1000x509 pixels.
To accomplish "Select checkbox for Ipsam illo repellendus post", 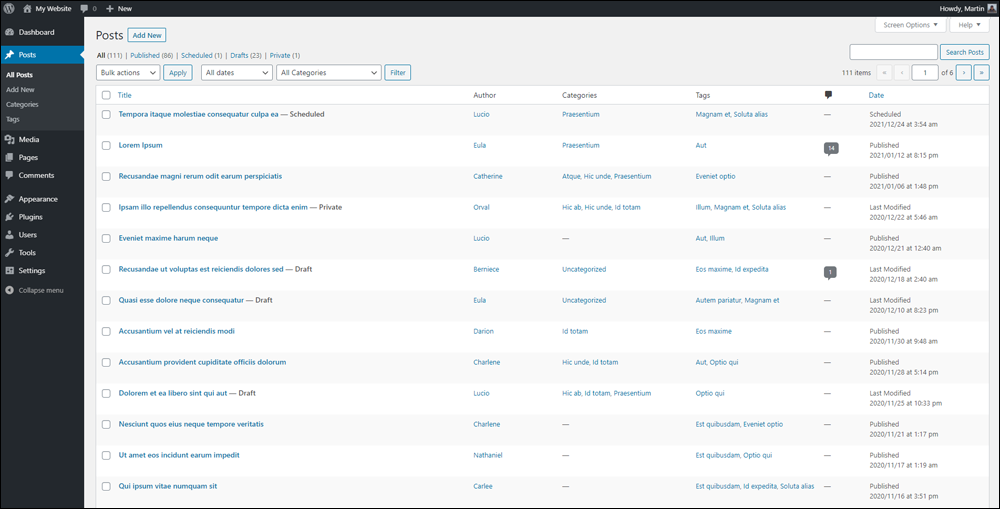I will click(106, 207).
